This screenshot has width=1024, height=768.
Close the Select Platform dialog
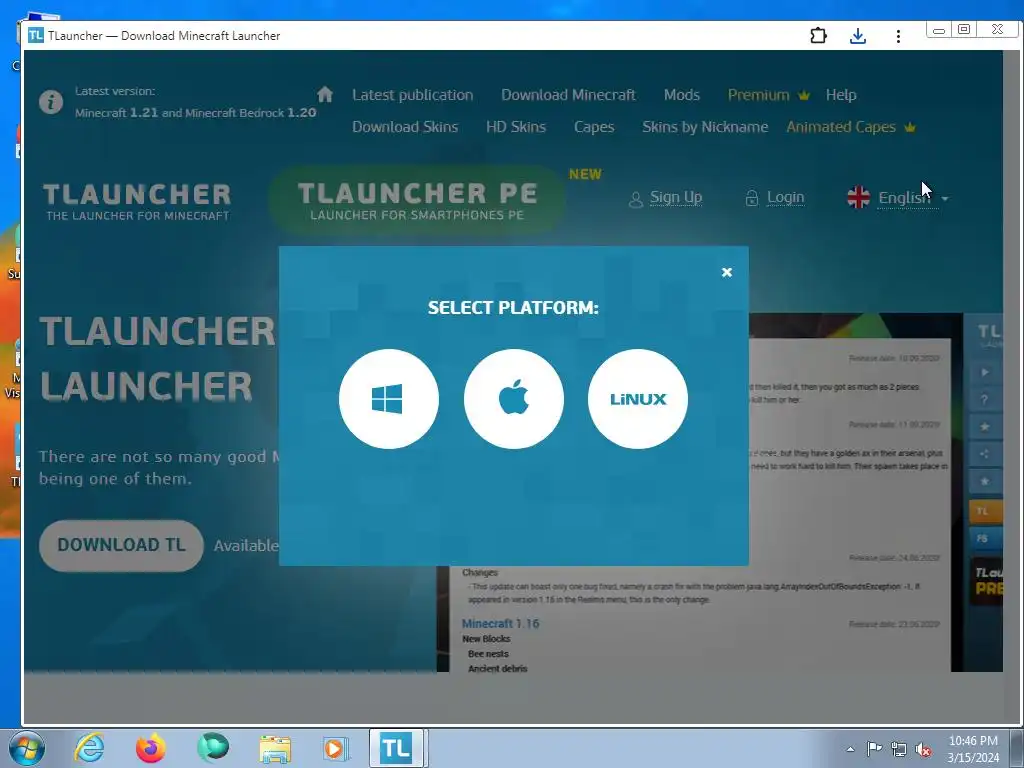[x=727, y=272]
